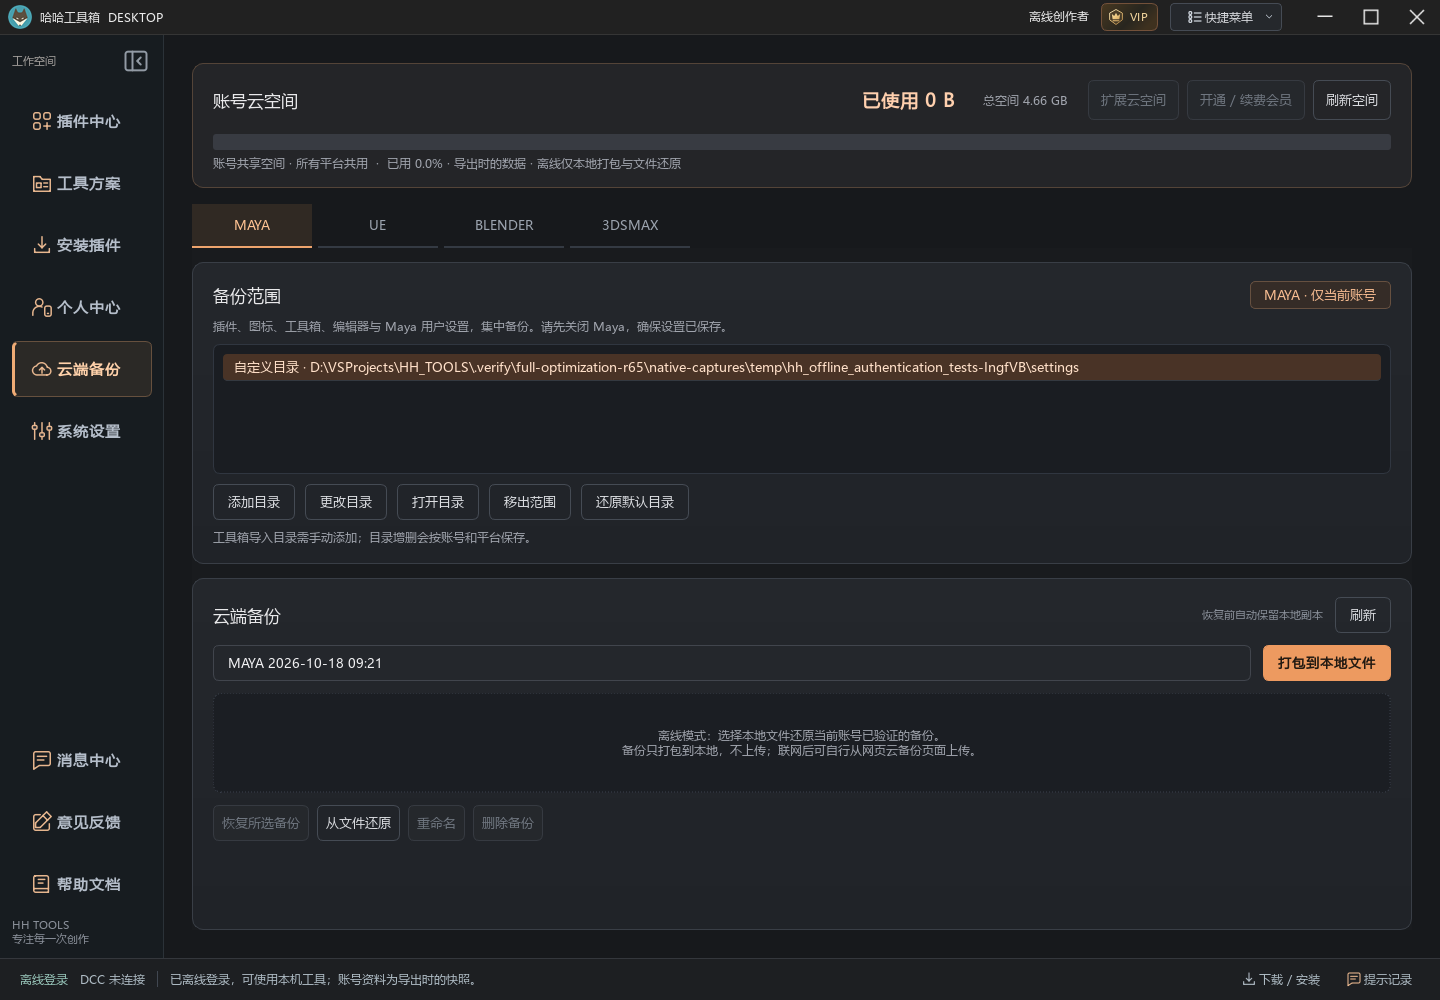Click 离线登录 in the status bar

click(x=44, y=980)
